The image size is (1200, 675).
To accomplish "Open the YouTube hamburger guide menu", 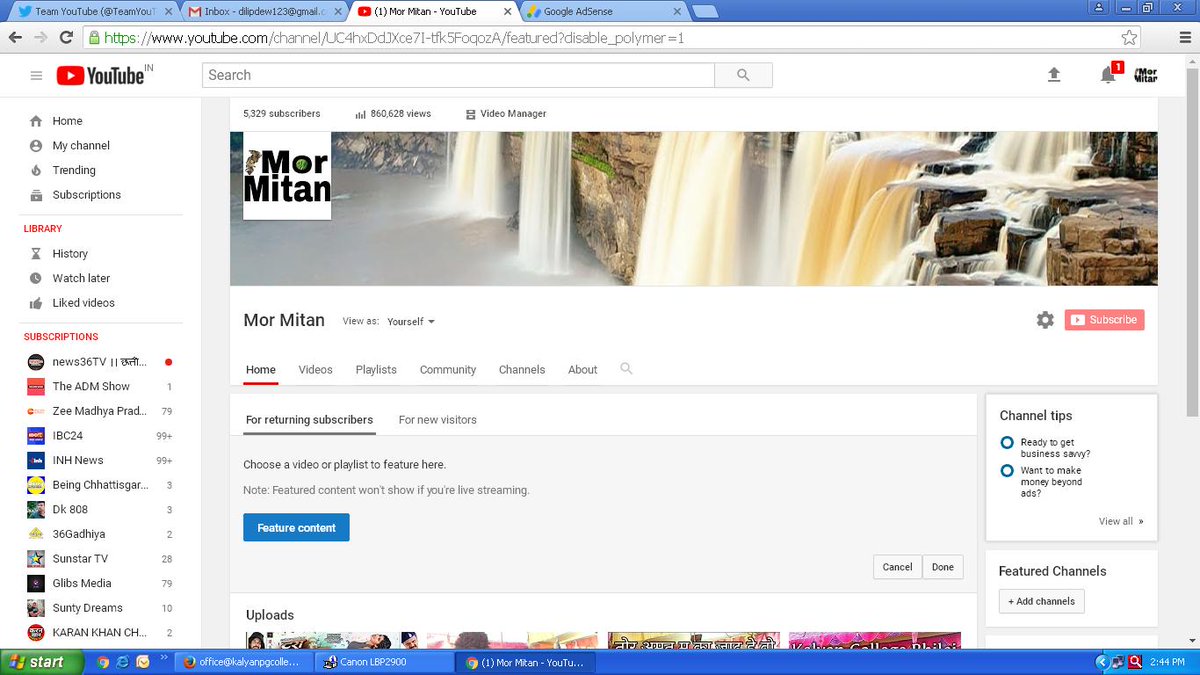I will (x=36, y=76).
